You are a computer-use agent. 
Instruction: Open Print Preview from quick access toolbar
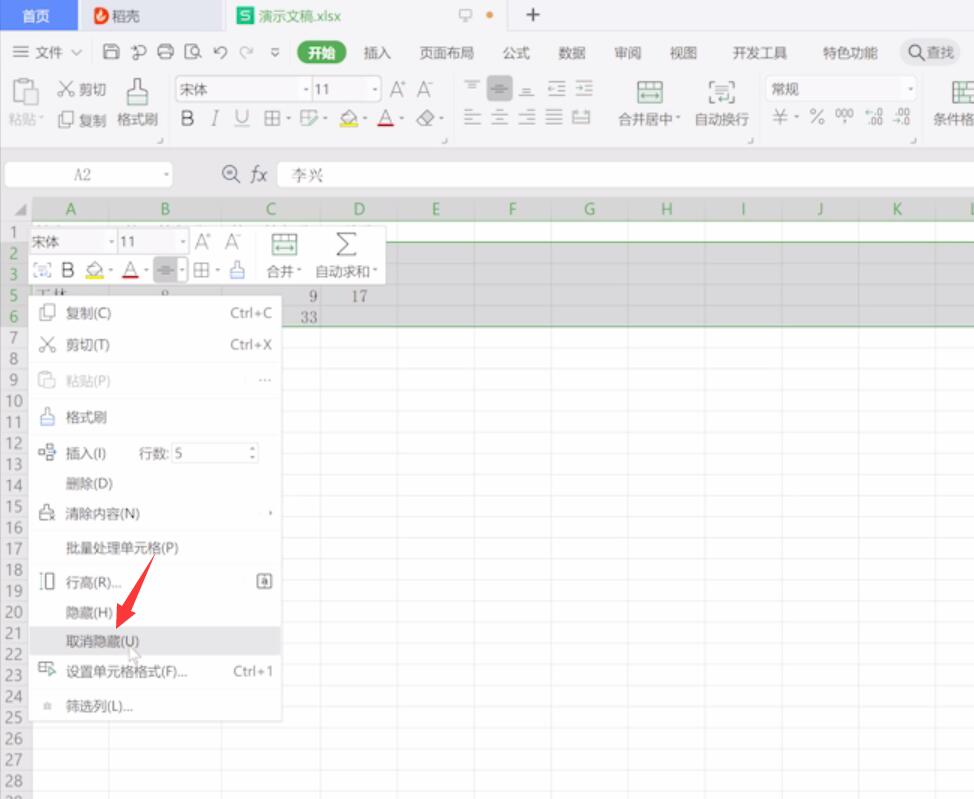click(193, 52)
